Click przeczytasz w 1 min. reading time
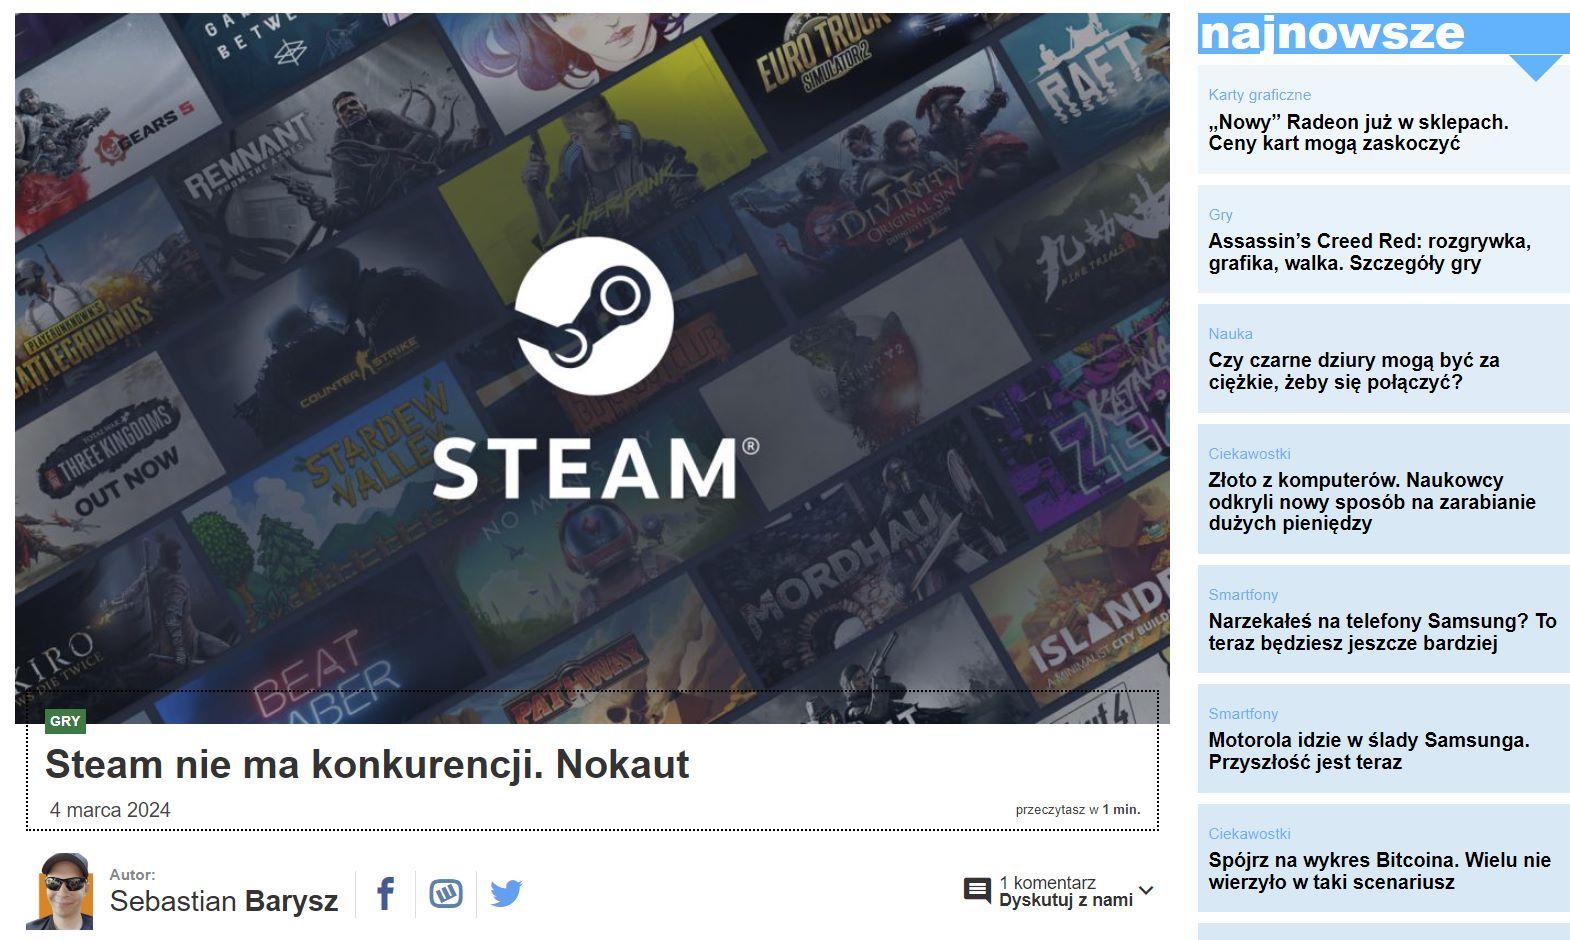The image size is (1570, 940). [1078, 810]
